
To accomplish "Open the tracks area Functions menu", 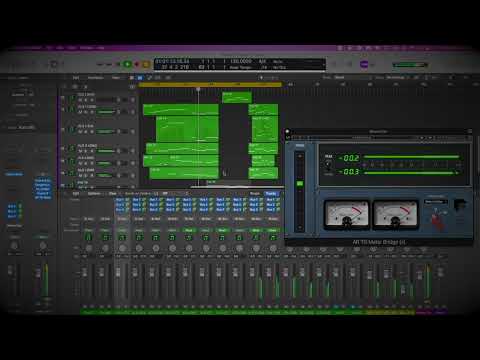I will 96,78.
